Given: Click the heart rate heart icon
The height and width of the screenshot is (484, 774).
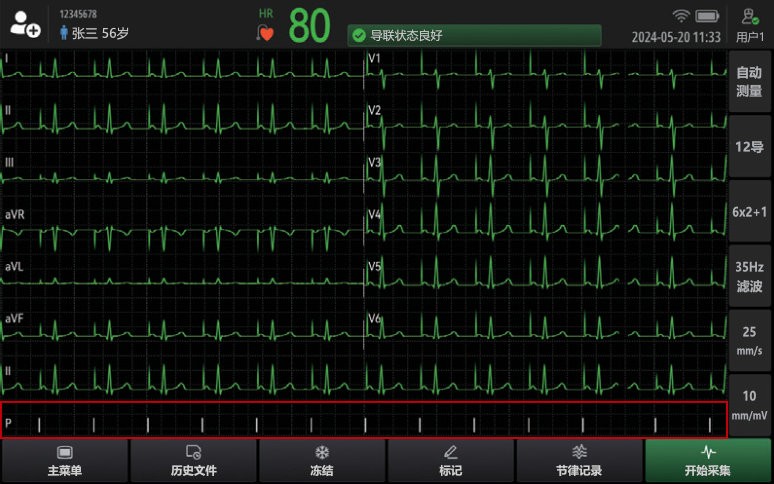Looking at the screenshot, I should 266,33.
